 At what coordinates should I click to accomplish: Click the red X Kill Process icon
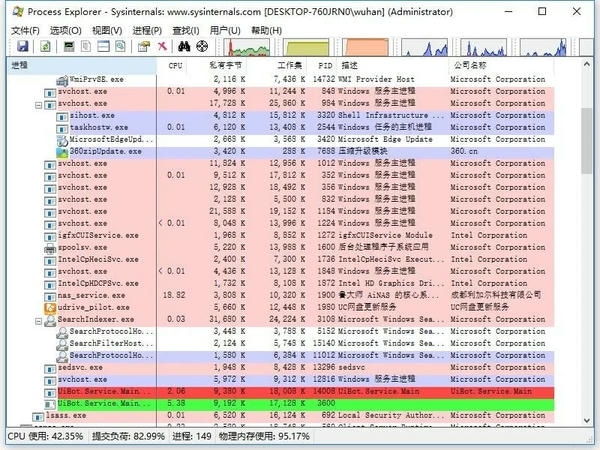pos(162,47)
